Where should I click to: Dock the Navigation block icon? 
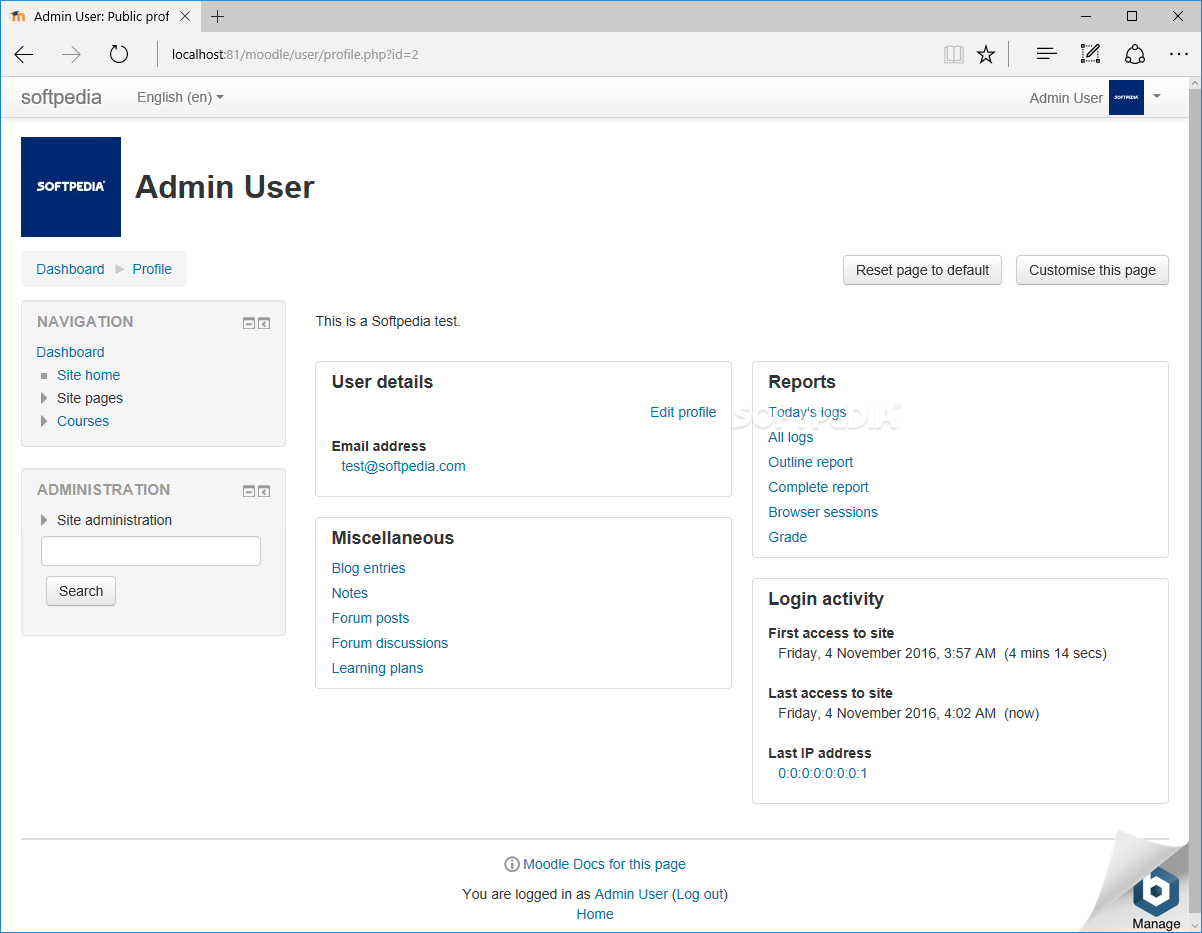(264, 324)
